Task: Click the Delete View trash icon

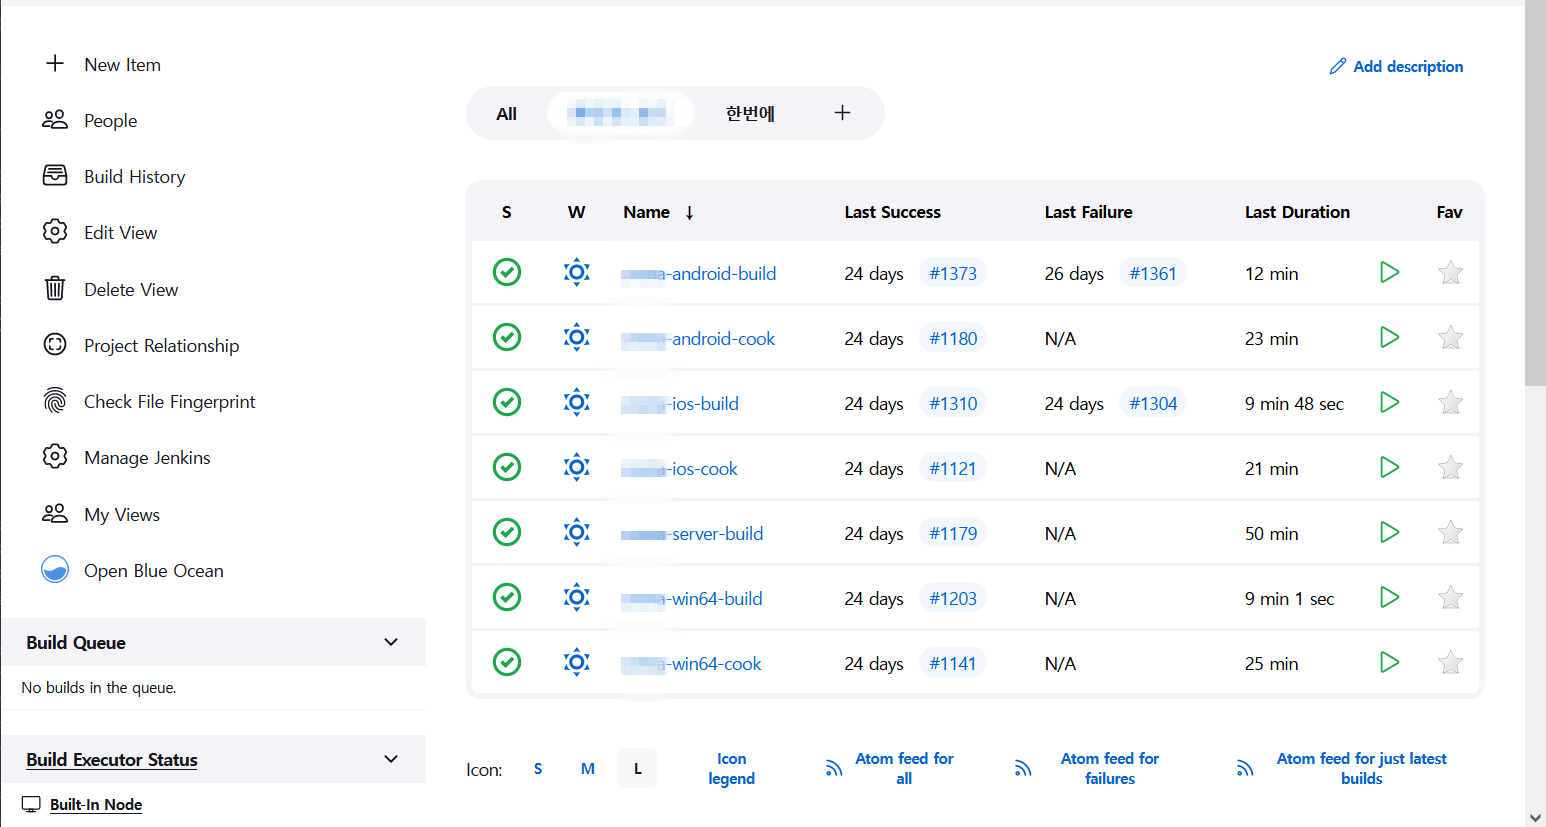Action: (x=55, y=289)
